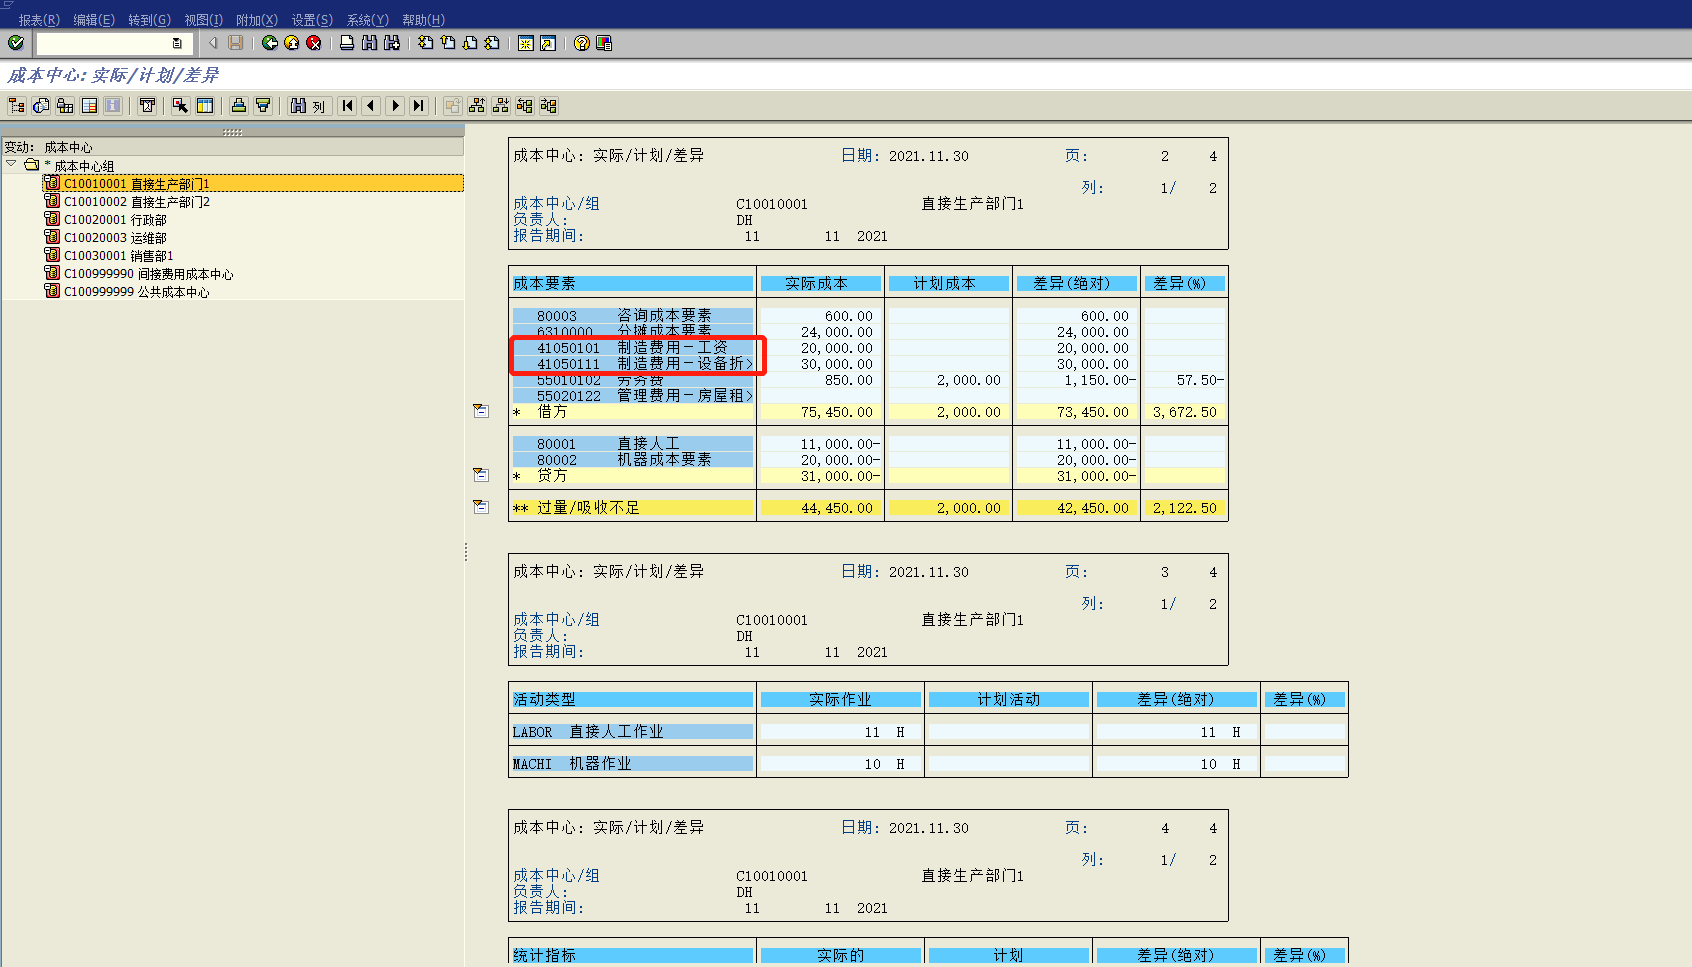The width and height of the screenshot is (1692, 967).
Task: Open the 报表(R) menu
Action: click(x=39, y=20)
